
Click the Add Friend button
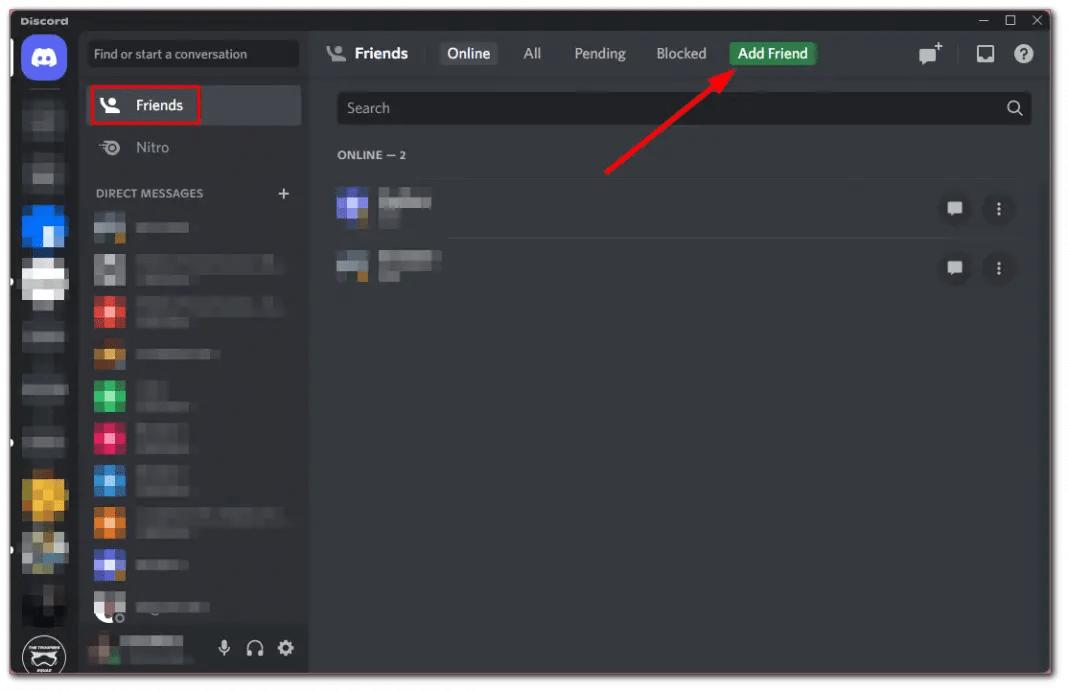[x=772, y=53]
